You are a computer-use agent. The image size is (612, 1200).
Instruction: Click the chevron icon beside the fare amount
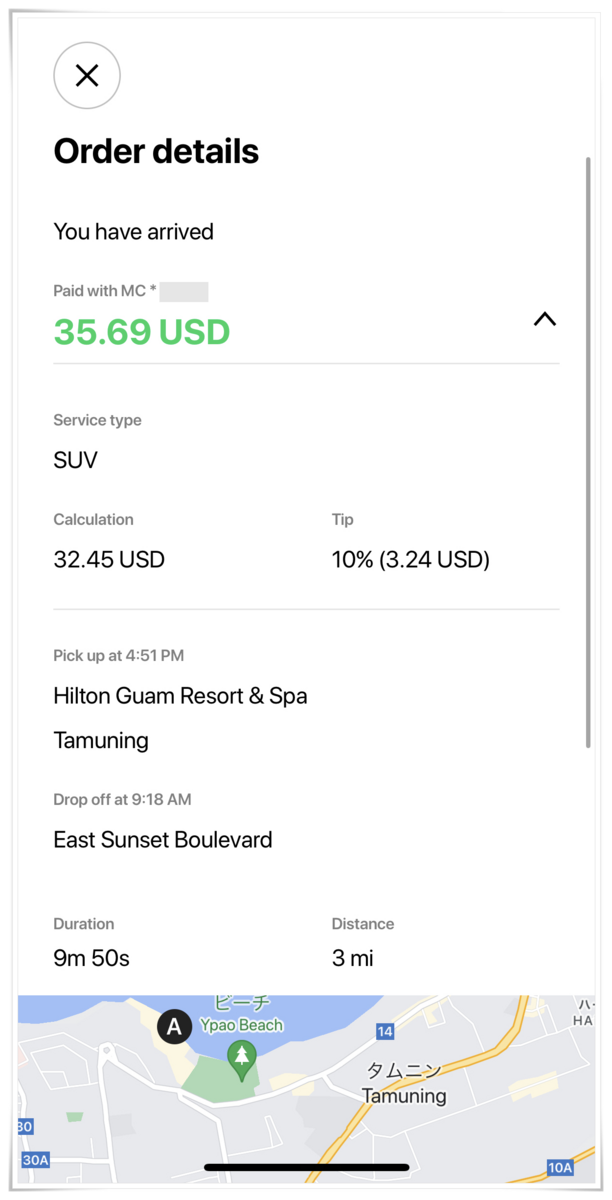545,319
